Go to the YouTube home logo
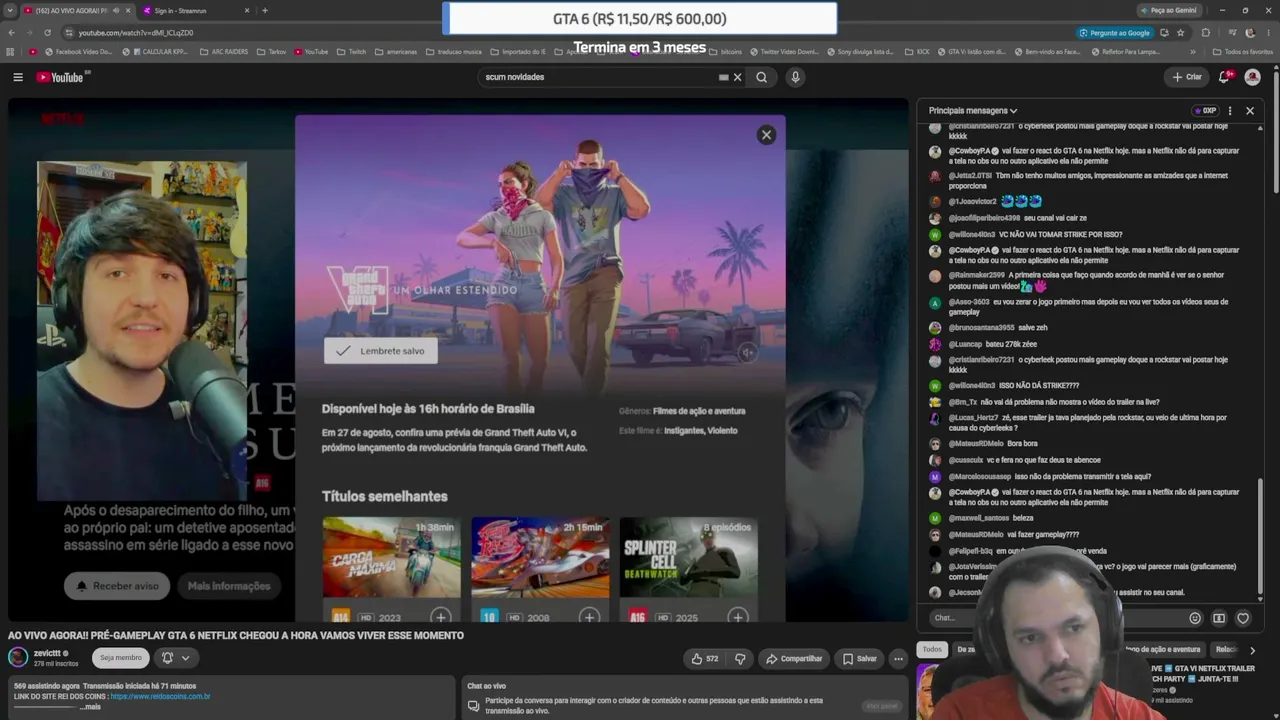The height and width of the screenshot is (720, 1280). pos(62,77)
